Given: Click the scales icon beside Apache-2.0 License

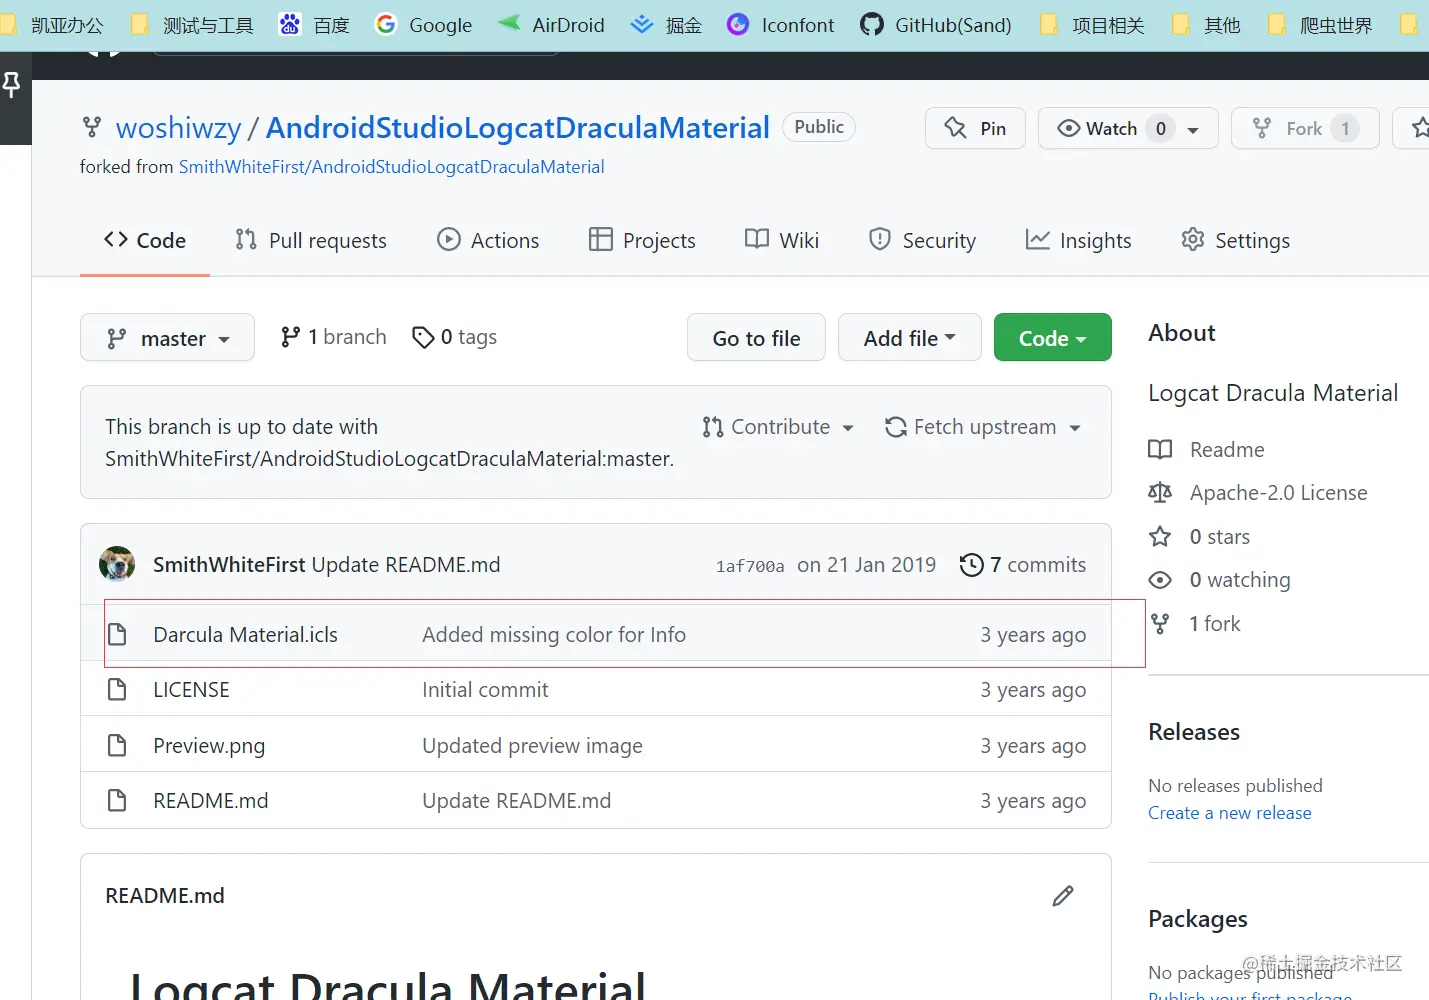Looking at the screenshot, I should (x=1160, y=493).
